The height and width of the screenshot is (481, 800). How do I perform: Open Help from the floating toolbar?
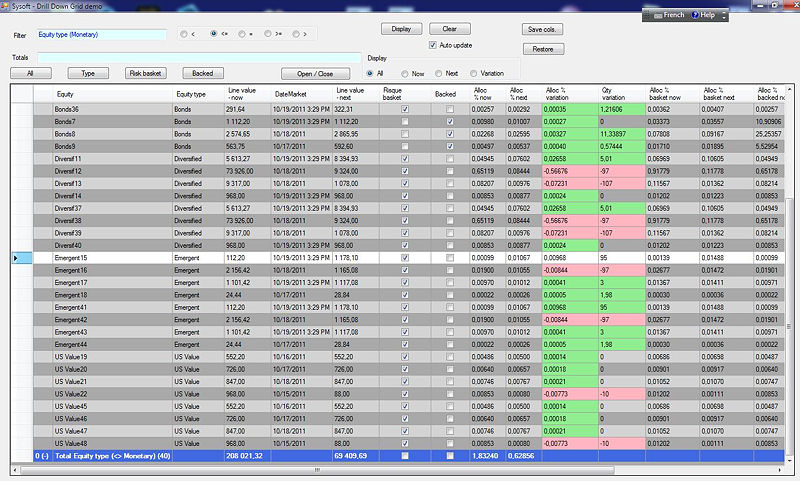(x=703, y=15)
